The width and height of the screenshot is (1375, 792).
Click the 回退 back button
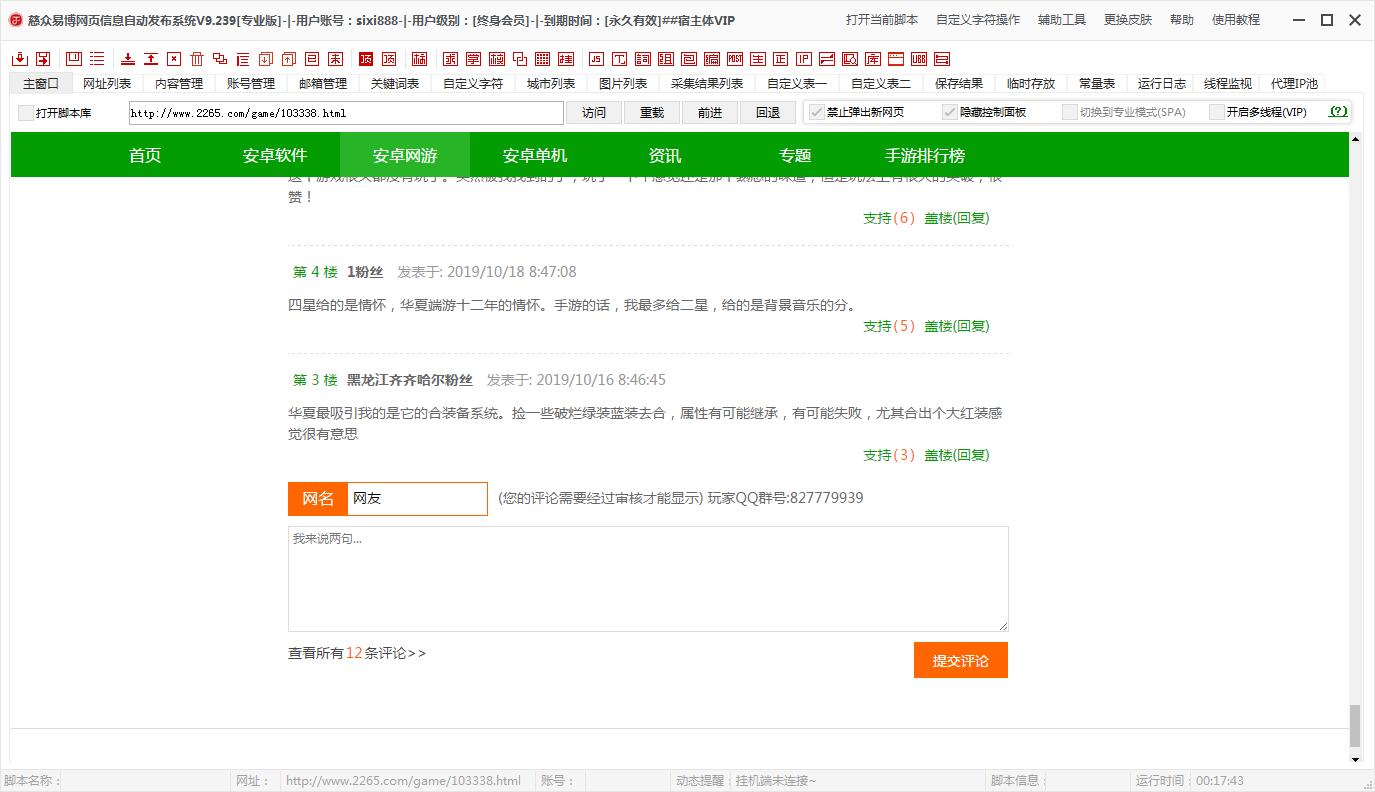768,113
